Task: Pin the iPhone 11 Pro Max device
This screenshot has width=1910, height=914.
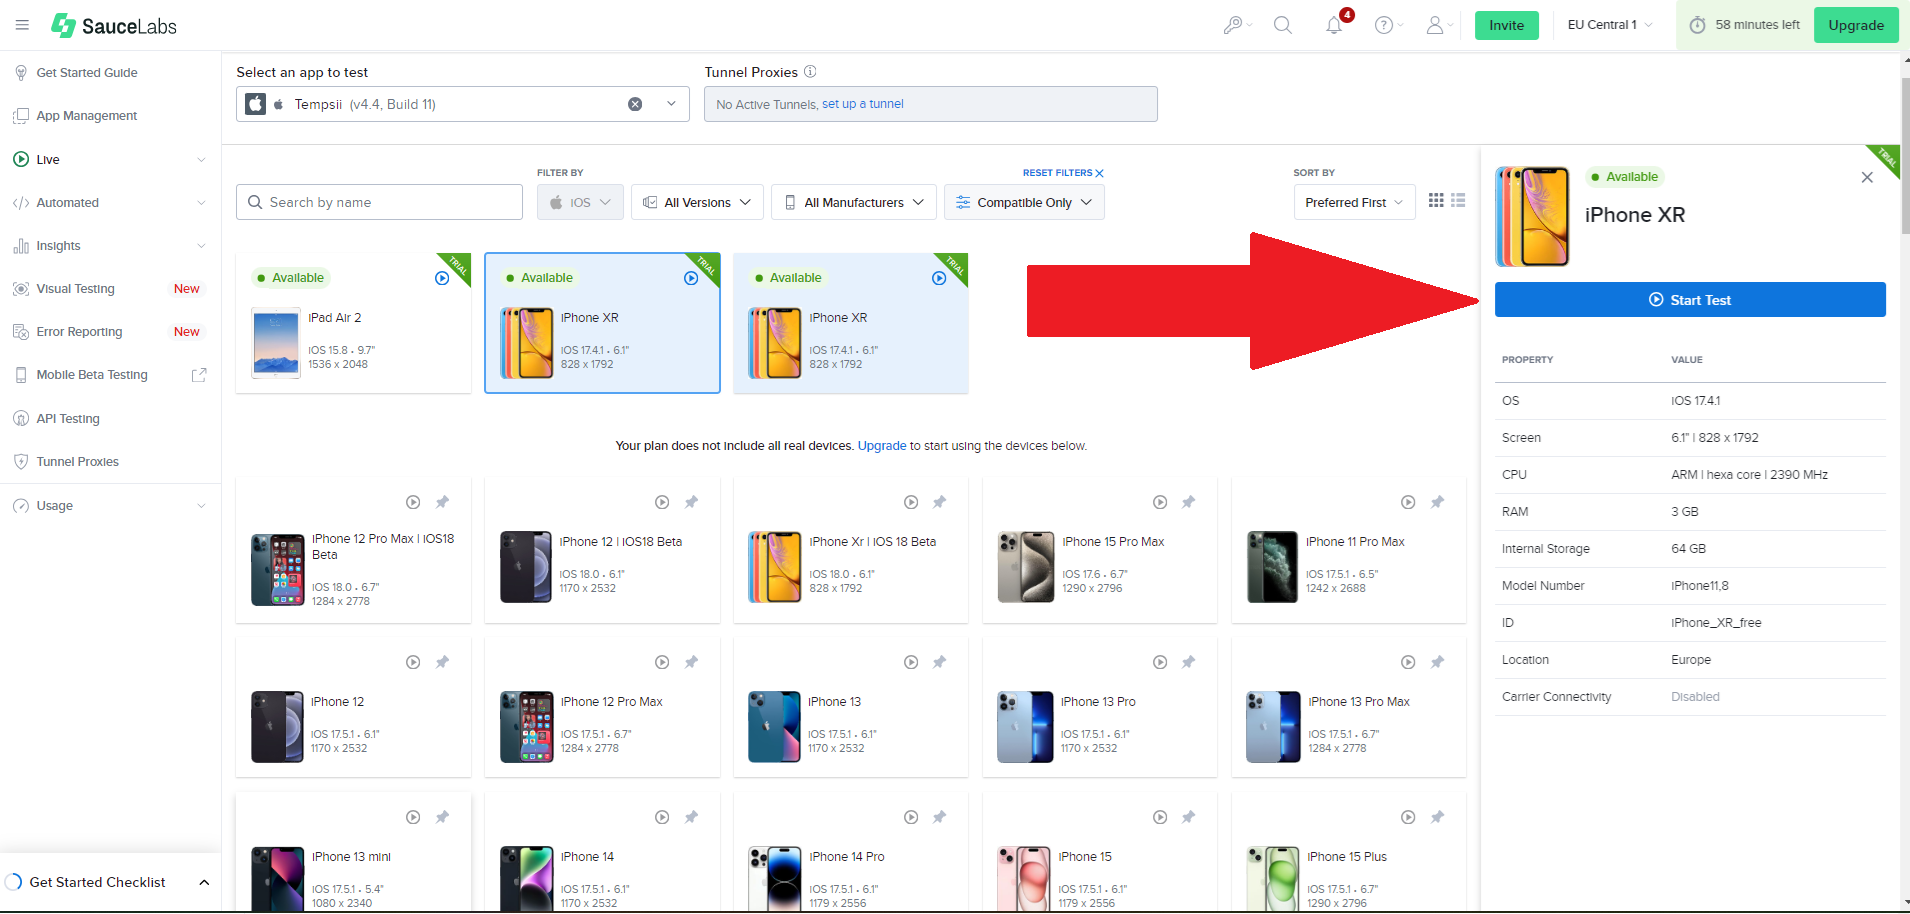Action: (x=1437, y=502)
